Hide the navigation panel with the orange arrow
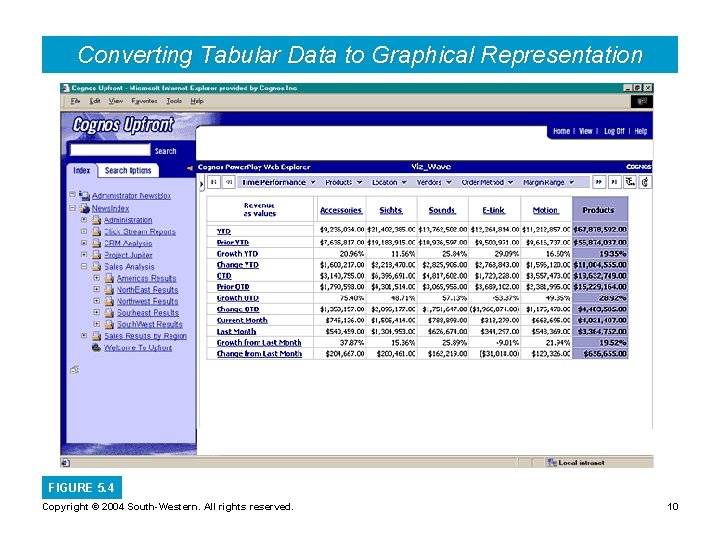The height and width of the screenshot is (540, 720). [190, 169]
